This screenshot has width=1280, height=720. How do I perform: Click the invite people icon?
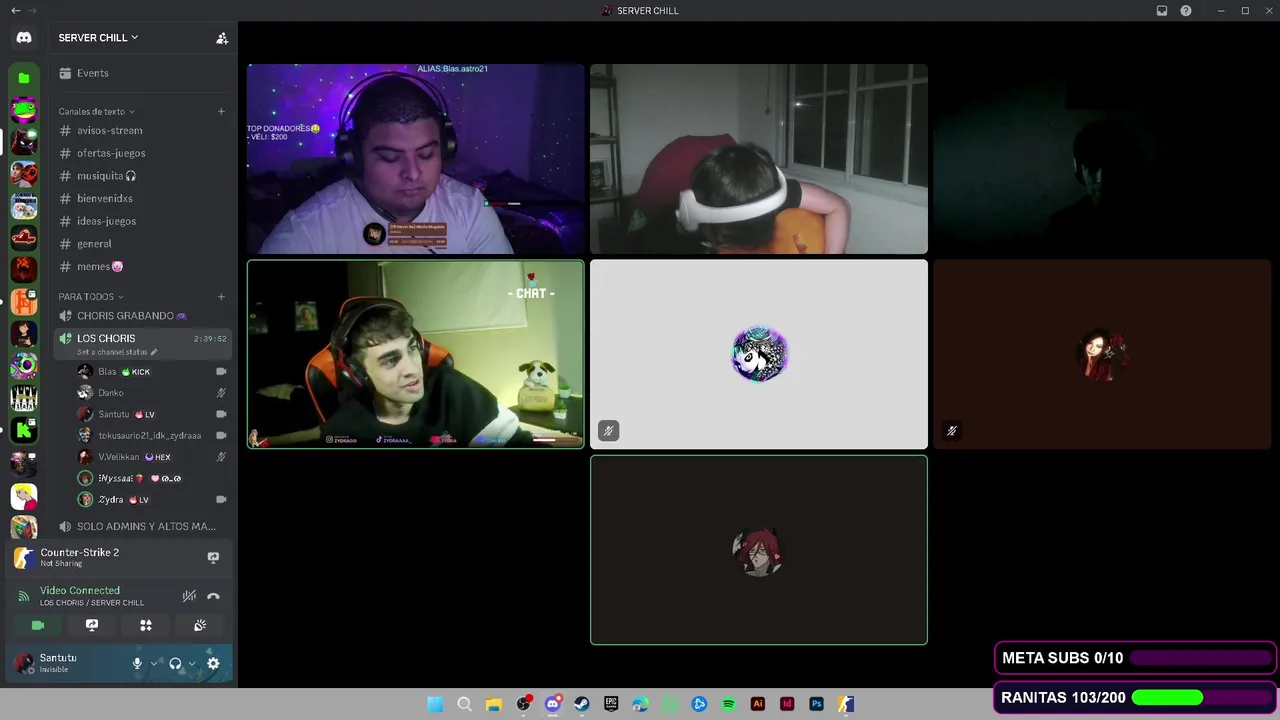click(222, 38)
